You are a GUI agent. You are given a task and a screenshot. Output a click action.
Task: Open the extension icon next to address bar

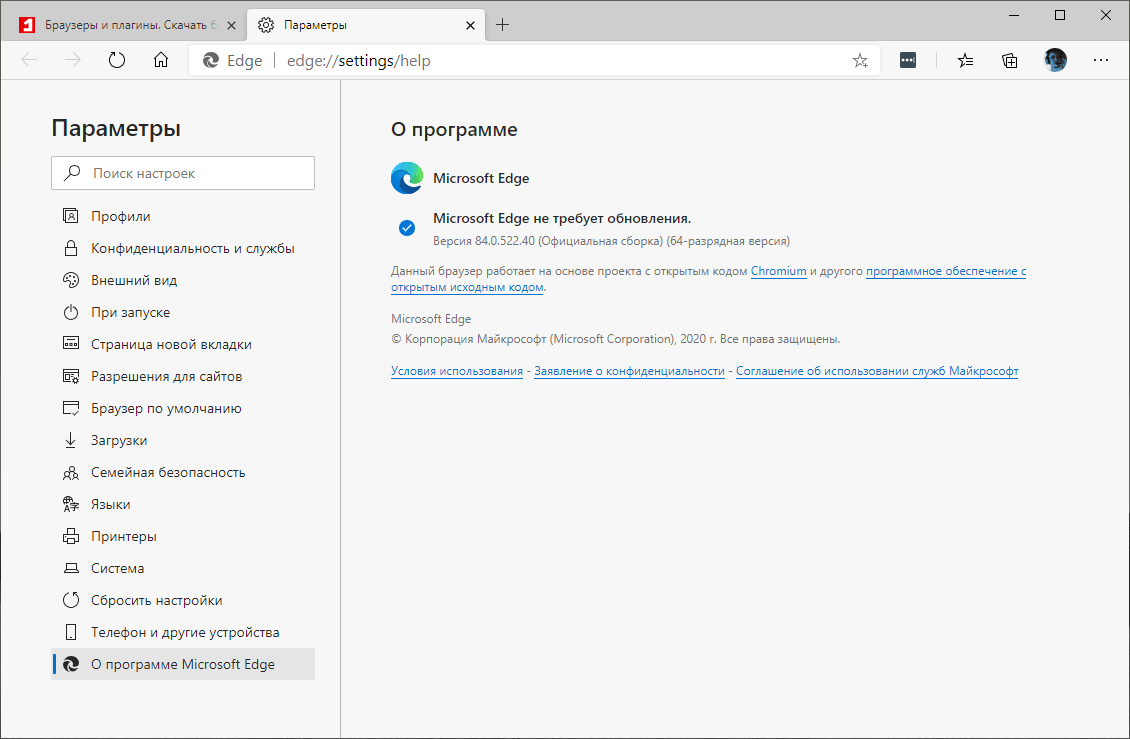pos(907,60)
